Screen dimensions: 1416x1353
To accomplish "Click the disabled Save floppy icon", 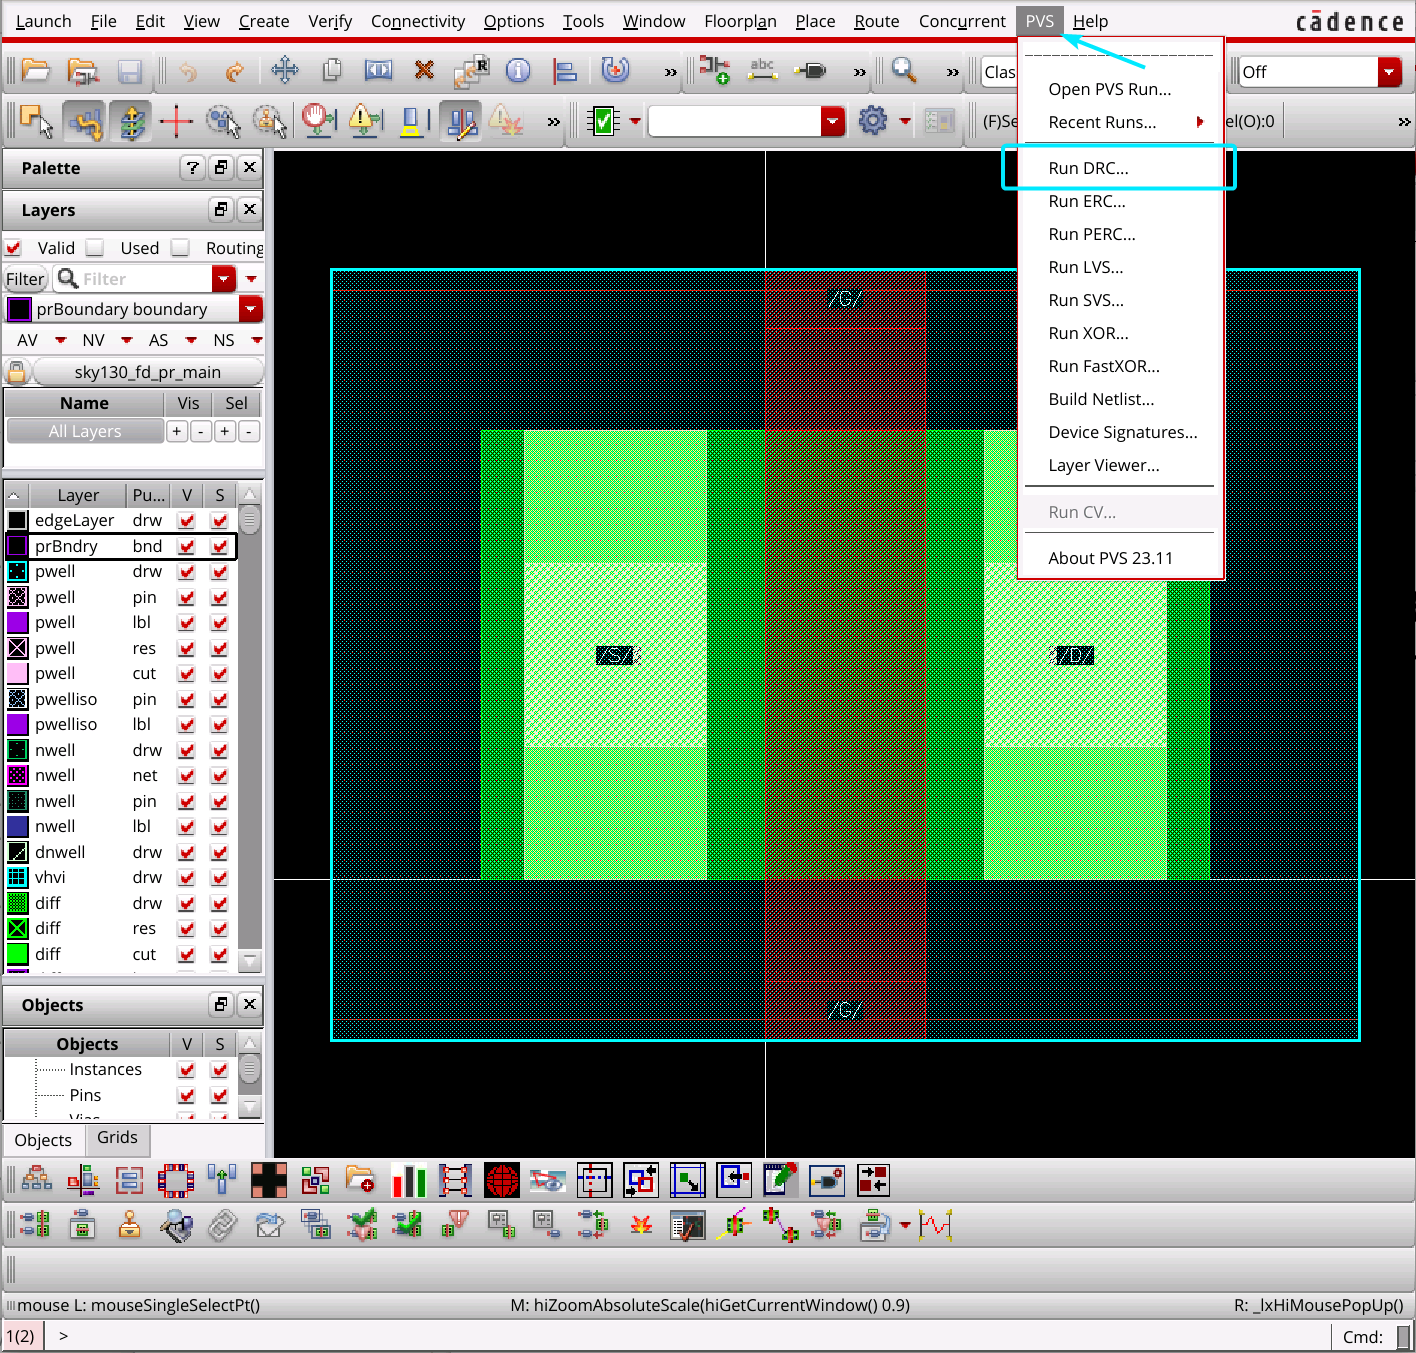I will click(129, 71).
